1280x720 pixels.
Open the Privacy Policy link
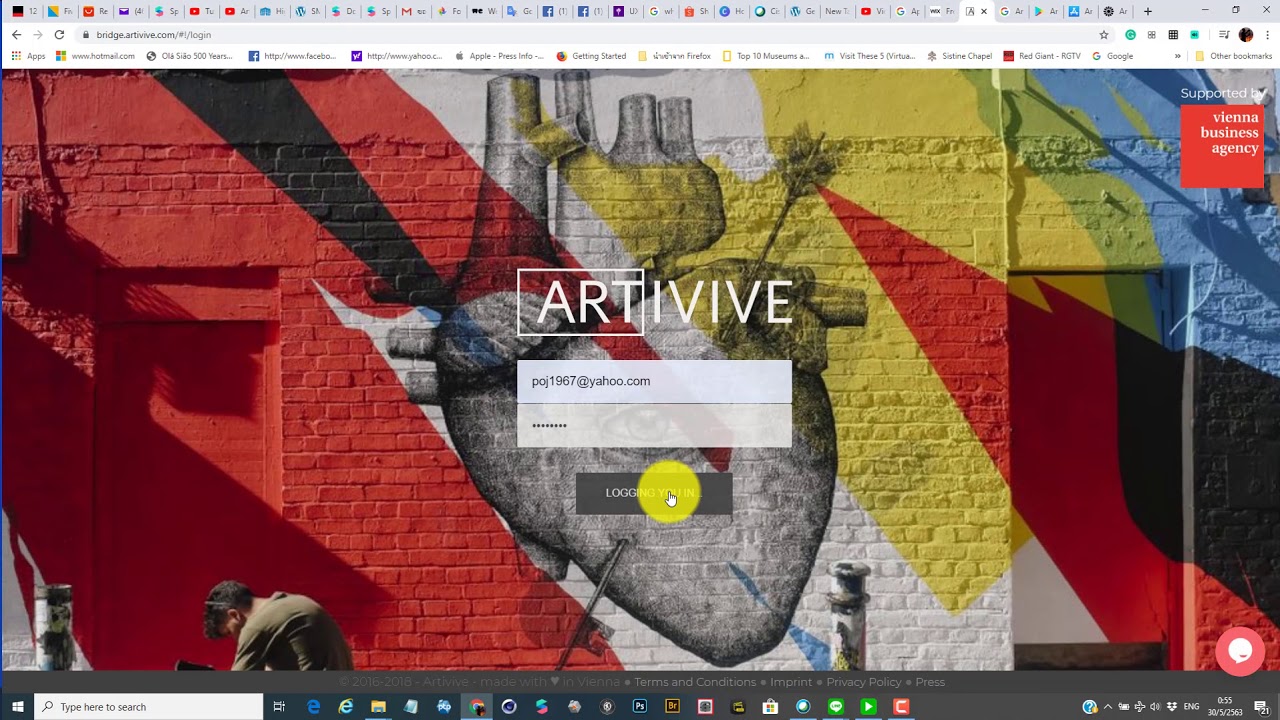tap(864, 682)
